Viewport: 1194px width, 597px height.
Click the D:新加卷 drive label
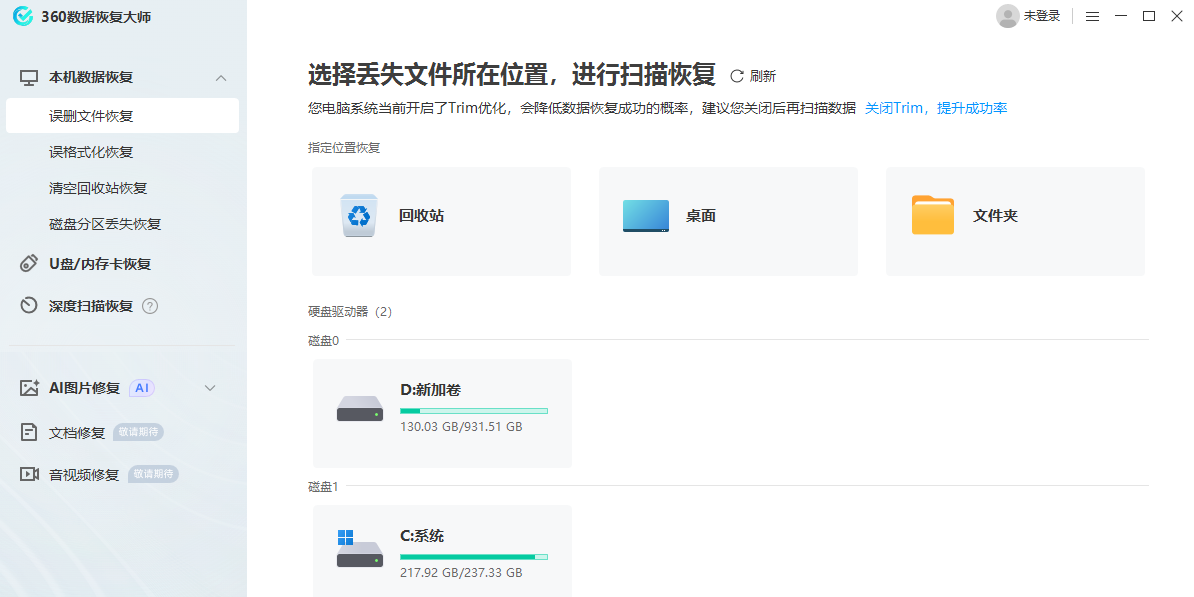pyautogui.click(x=430, y=390)
